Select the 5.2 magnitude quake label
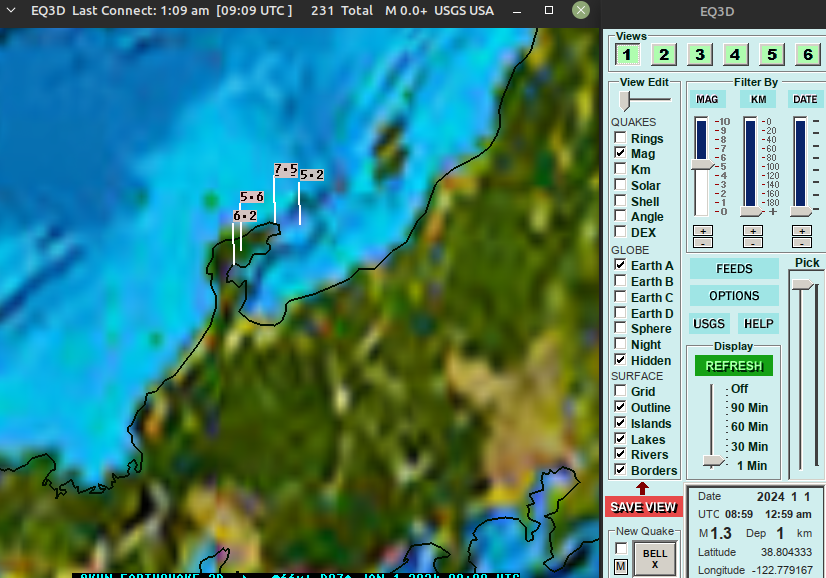This screenshot has width=826, height=578. coord(312,175)
